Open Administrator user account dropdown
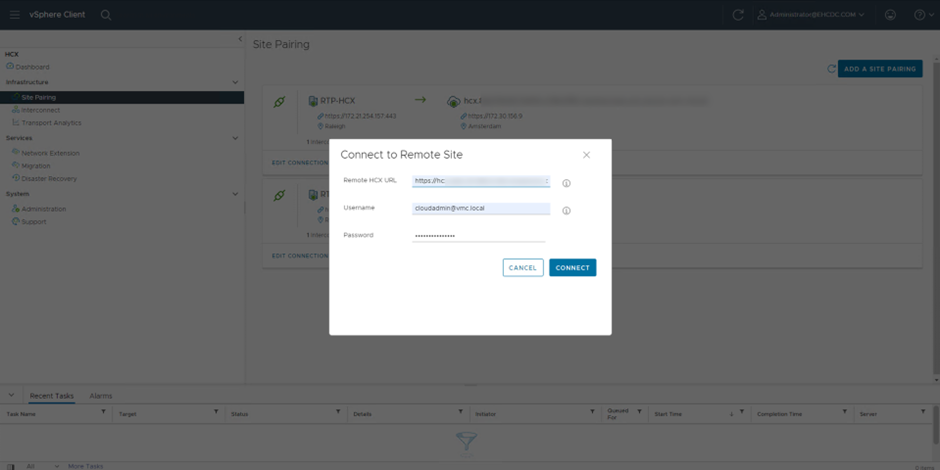Image resolution: width=940 pixels, height=470 pixels. pos(811,15)
